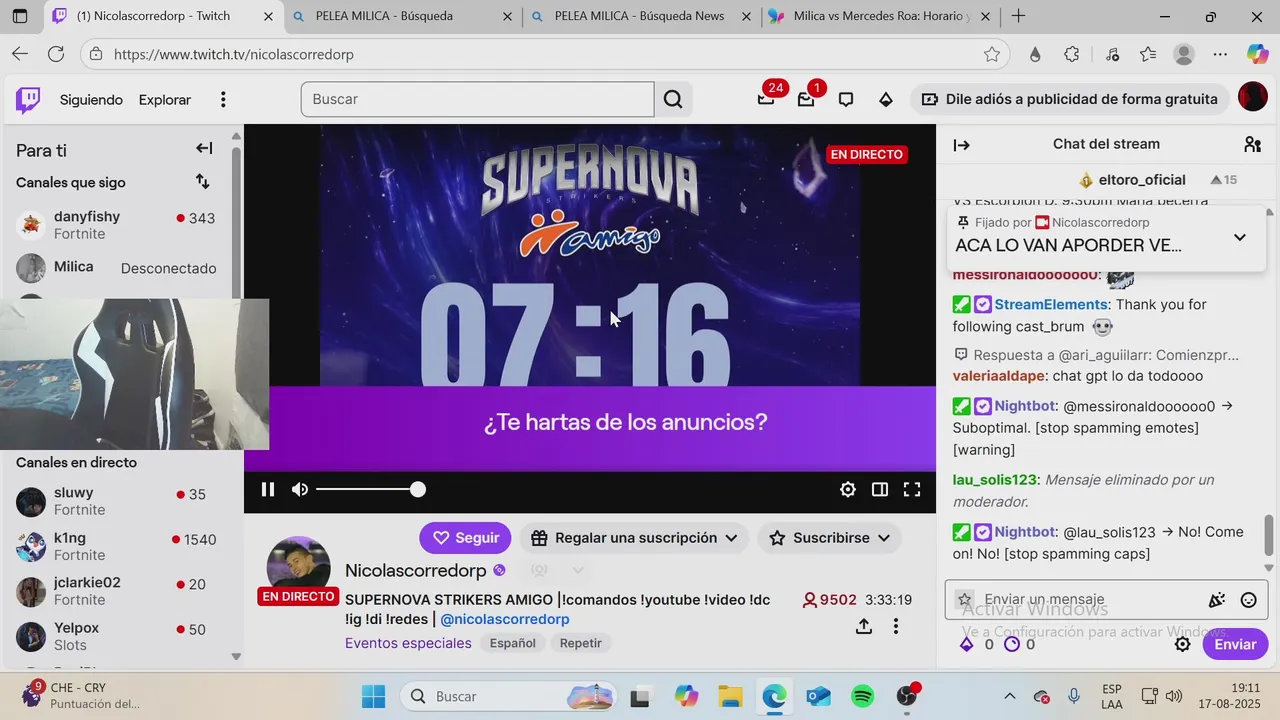Viewport: 1280px width, 720px height.
Task: Click the eltoro_oficial top gifter name
Action: (x=1142, y=180)
